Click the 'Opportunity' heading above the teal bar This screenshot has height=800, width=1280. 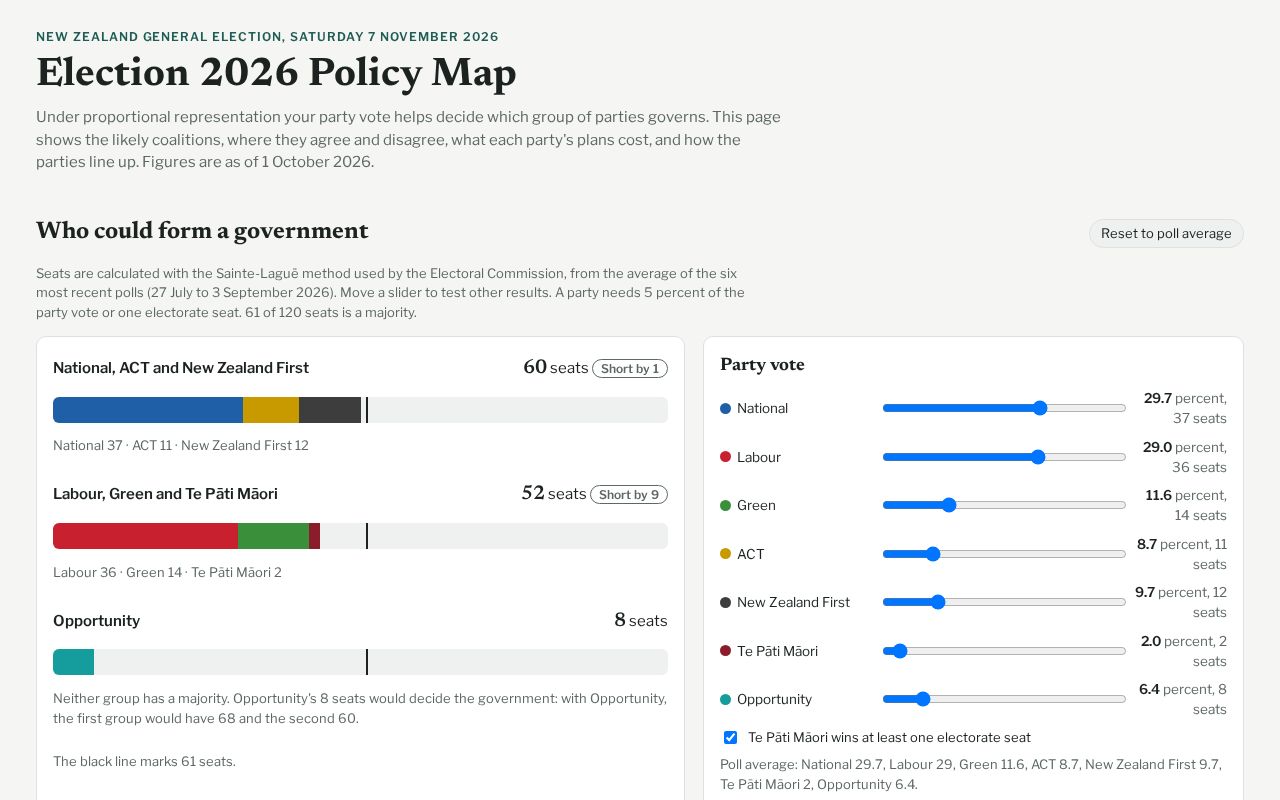[96, 621]
